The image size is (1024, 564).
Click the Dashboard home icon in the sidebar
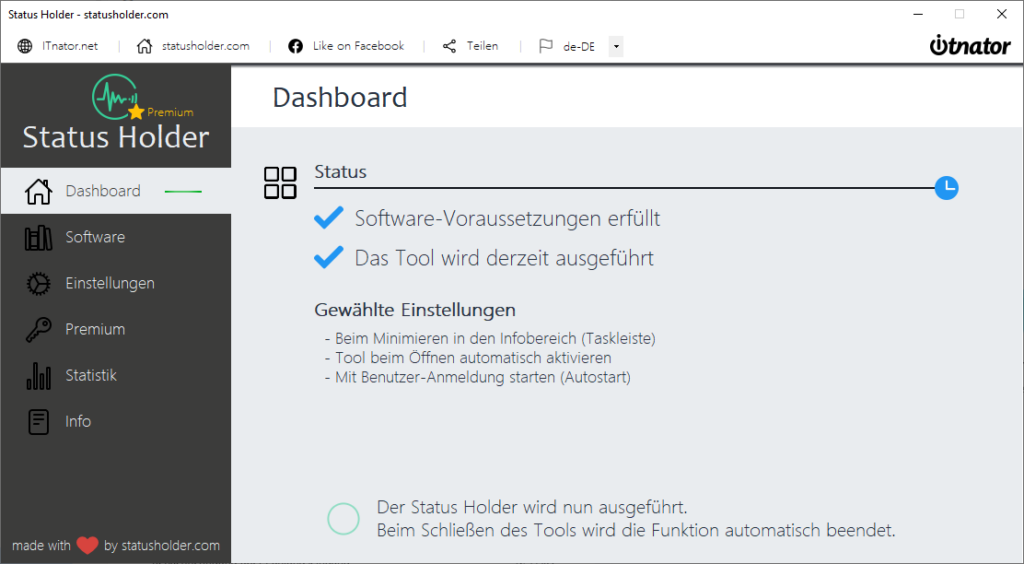[x=39, y=191]
